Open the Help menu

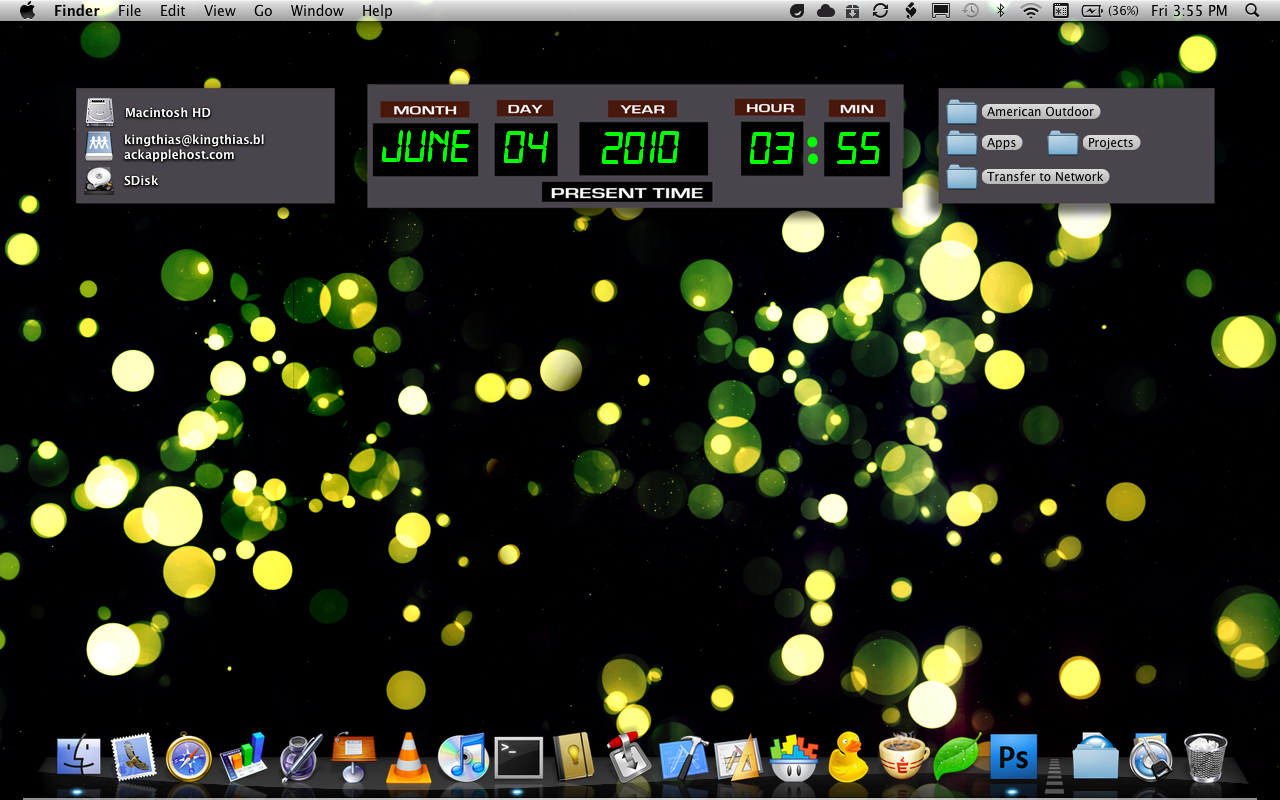(377, 11)
